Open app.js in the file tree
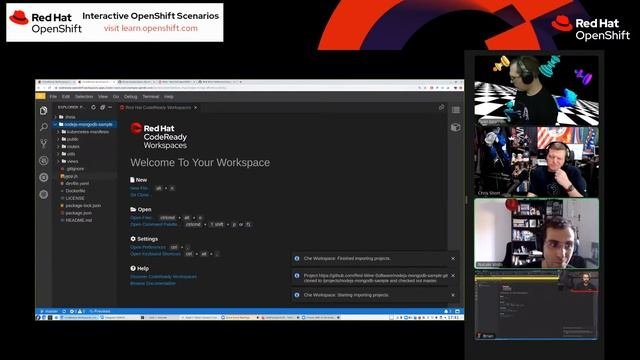 coord(71,176)
